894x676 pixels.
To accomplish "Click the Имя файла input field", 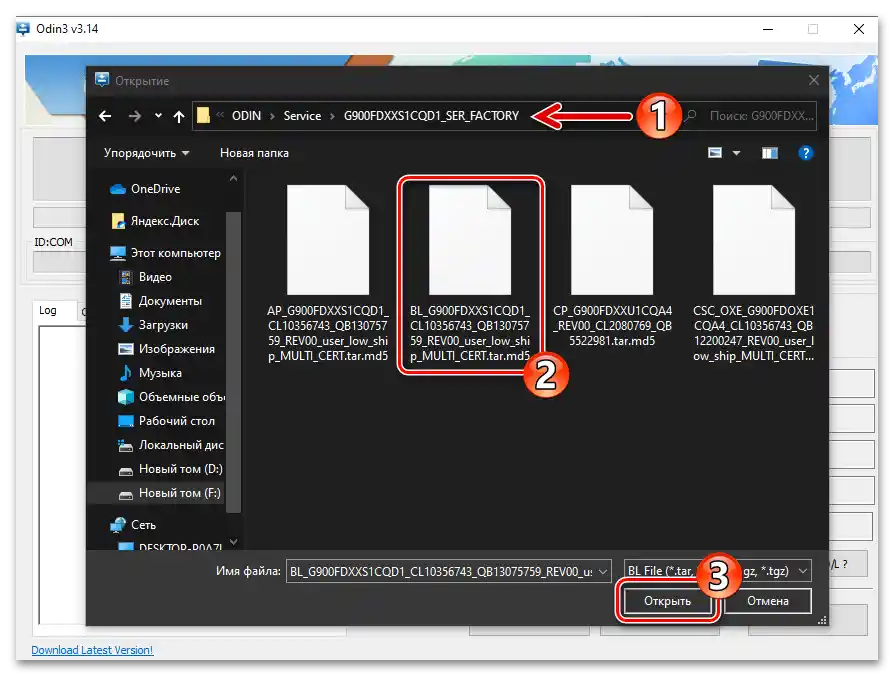I will [x=441, y=571].
